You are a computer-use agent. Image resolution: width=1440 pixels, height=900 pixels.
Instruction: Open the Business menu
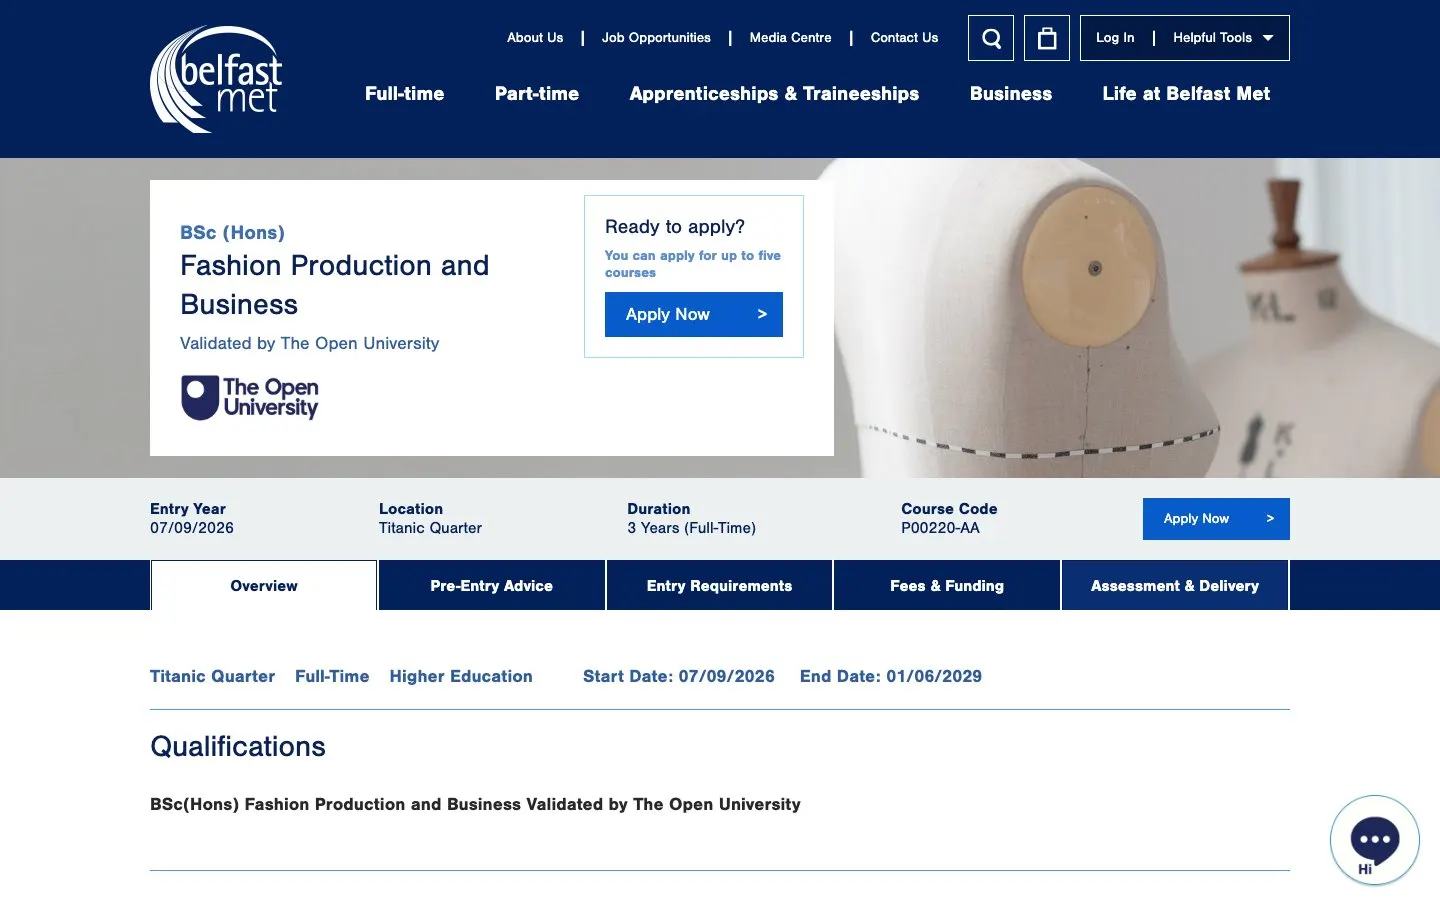coord(1011,94)
